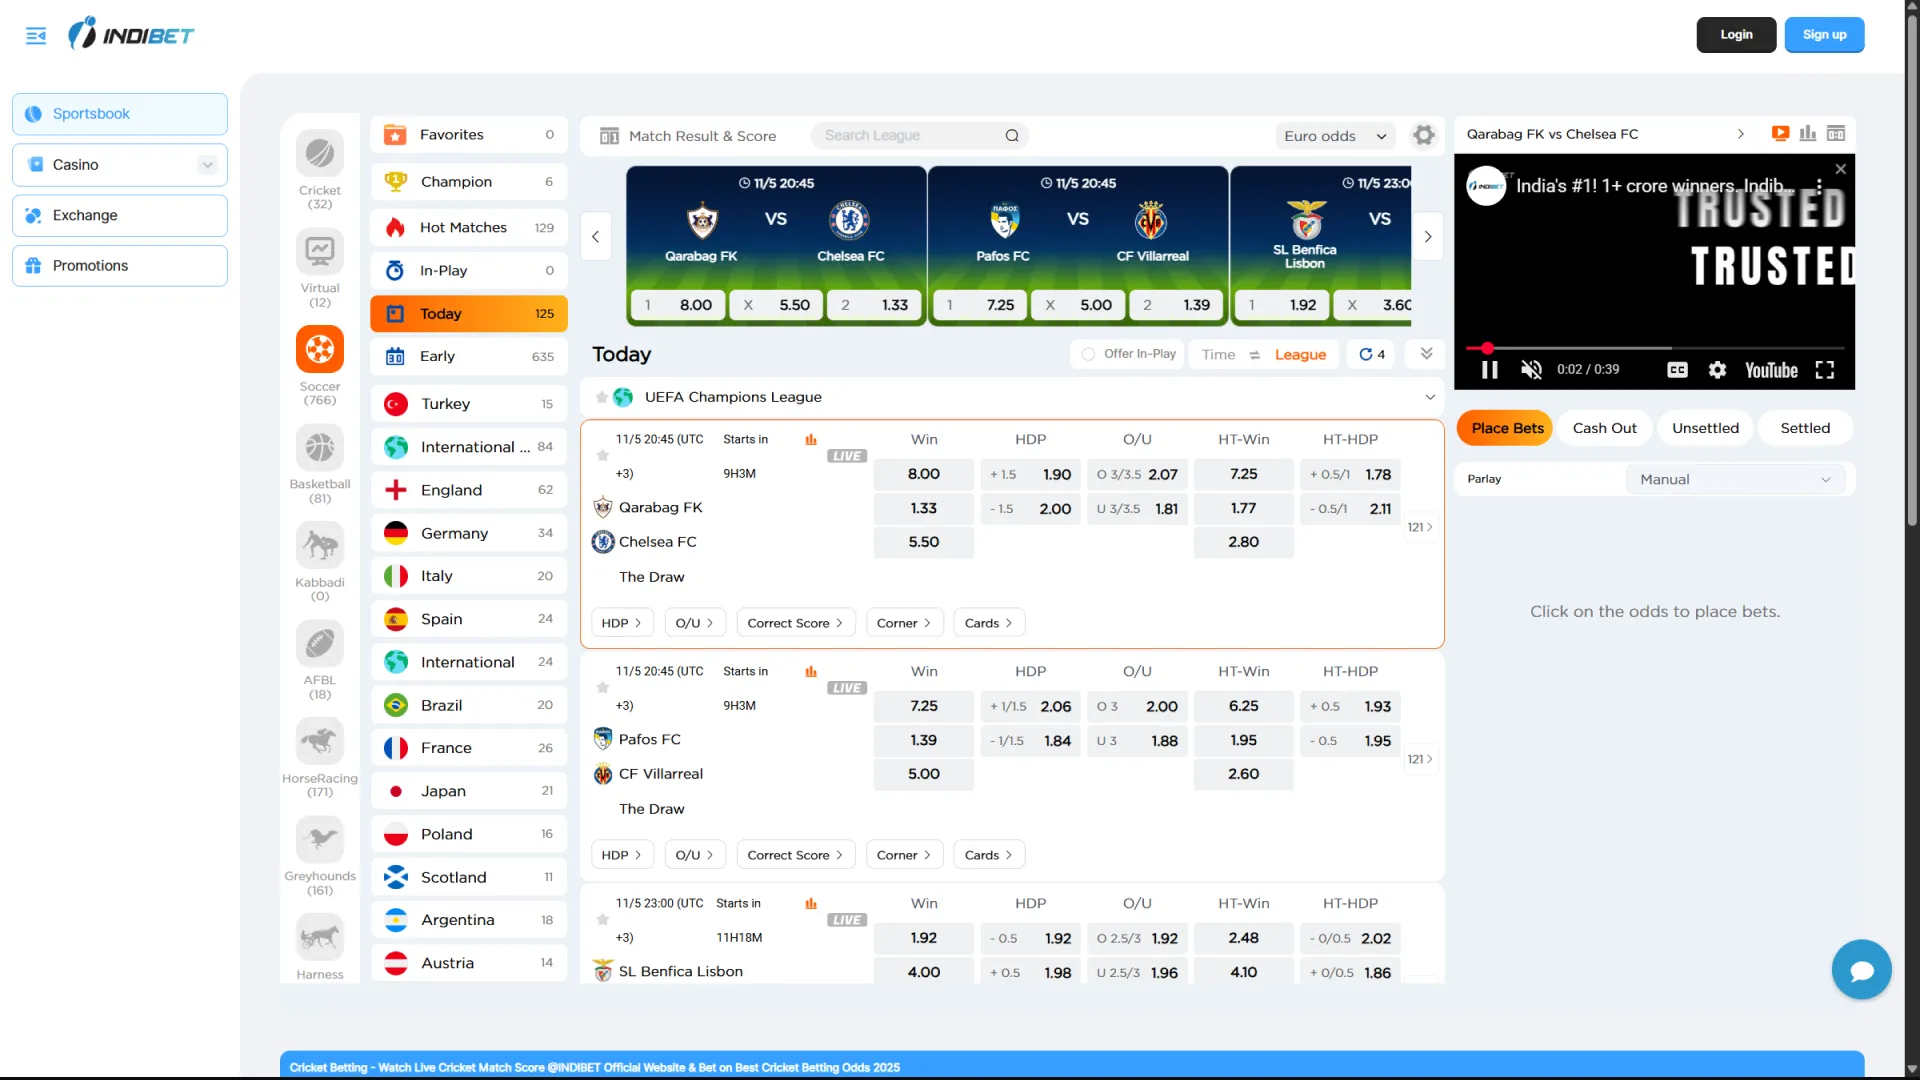The image size is (1920, 1080).
Task: Select the Today filter showing 125 matches
Action: [x=468, y=313]
